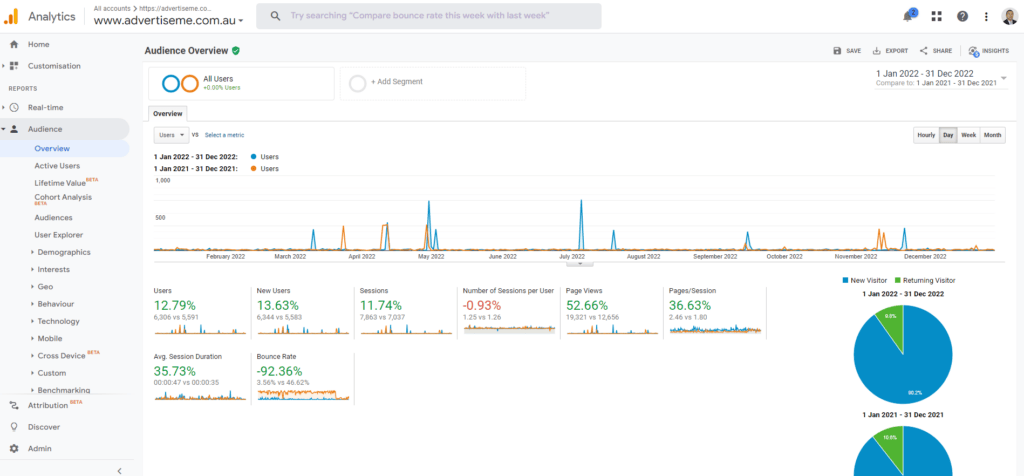This screenshot has width=1024, height=476.
Task: Open the help question mark icon
Action: (x=962, y=16)
